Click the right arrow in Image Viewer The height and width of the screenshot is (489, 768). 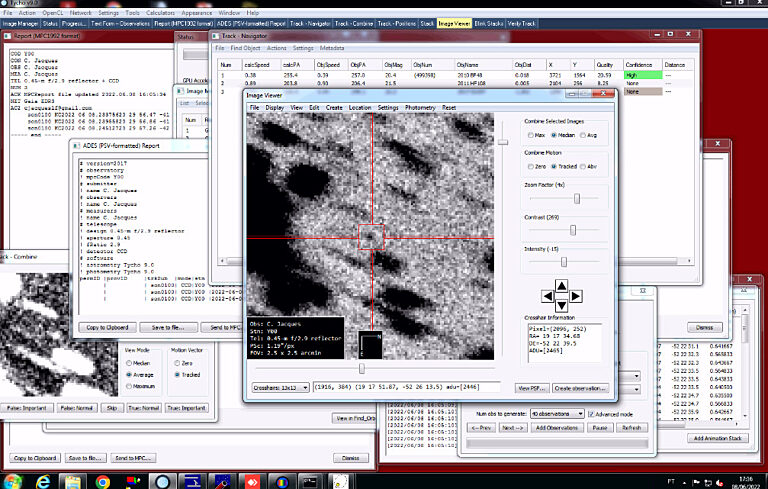[x=576, y=296]
